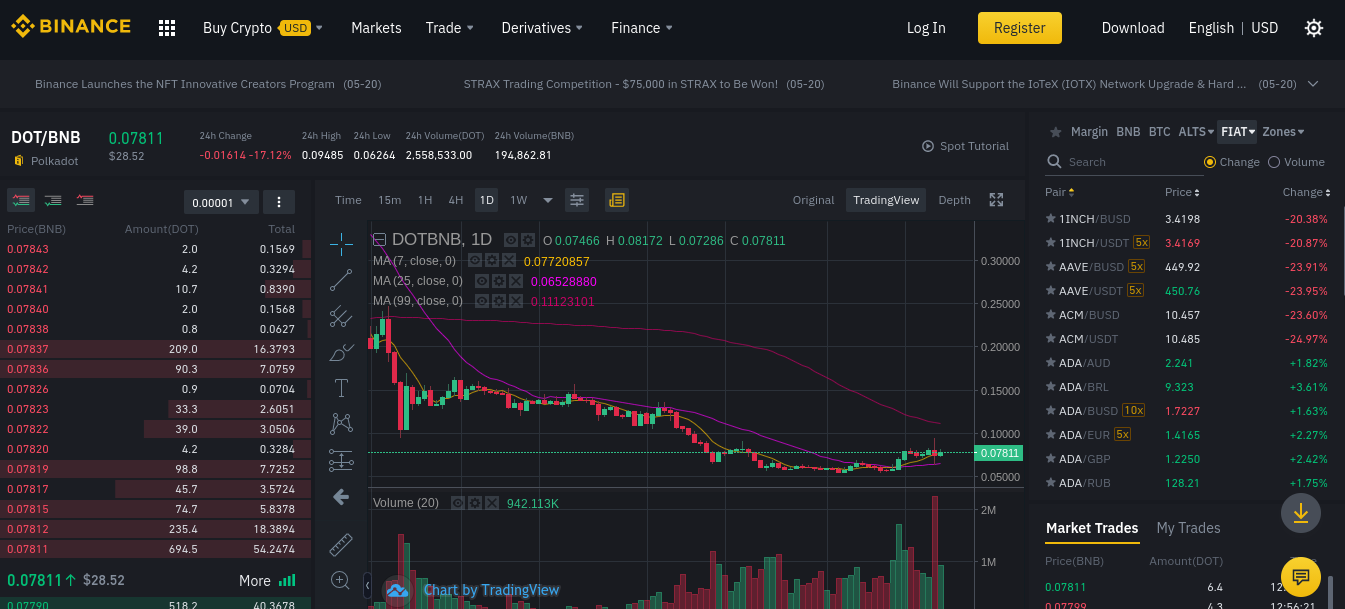Select the trend line drawing tool
Screen dimensions: 1345x609
[341, 280]
